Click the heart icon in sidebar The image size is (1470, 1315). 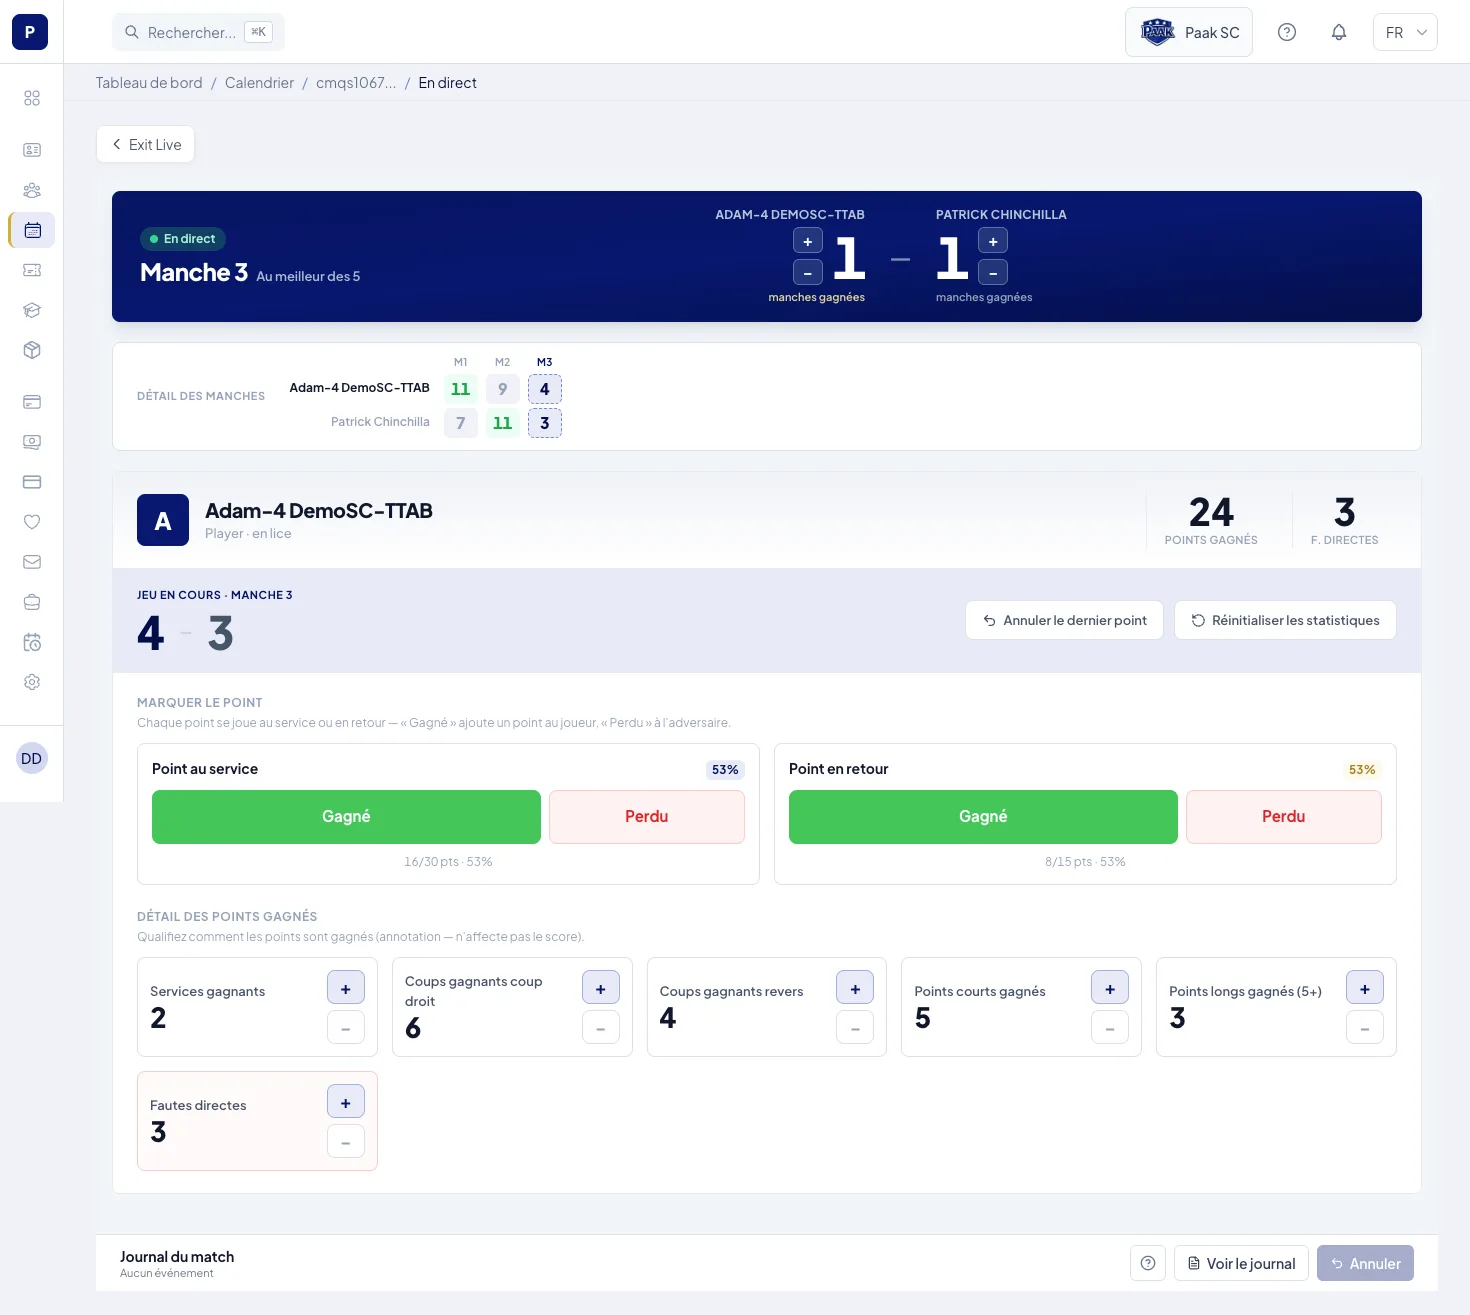point(32,522)
